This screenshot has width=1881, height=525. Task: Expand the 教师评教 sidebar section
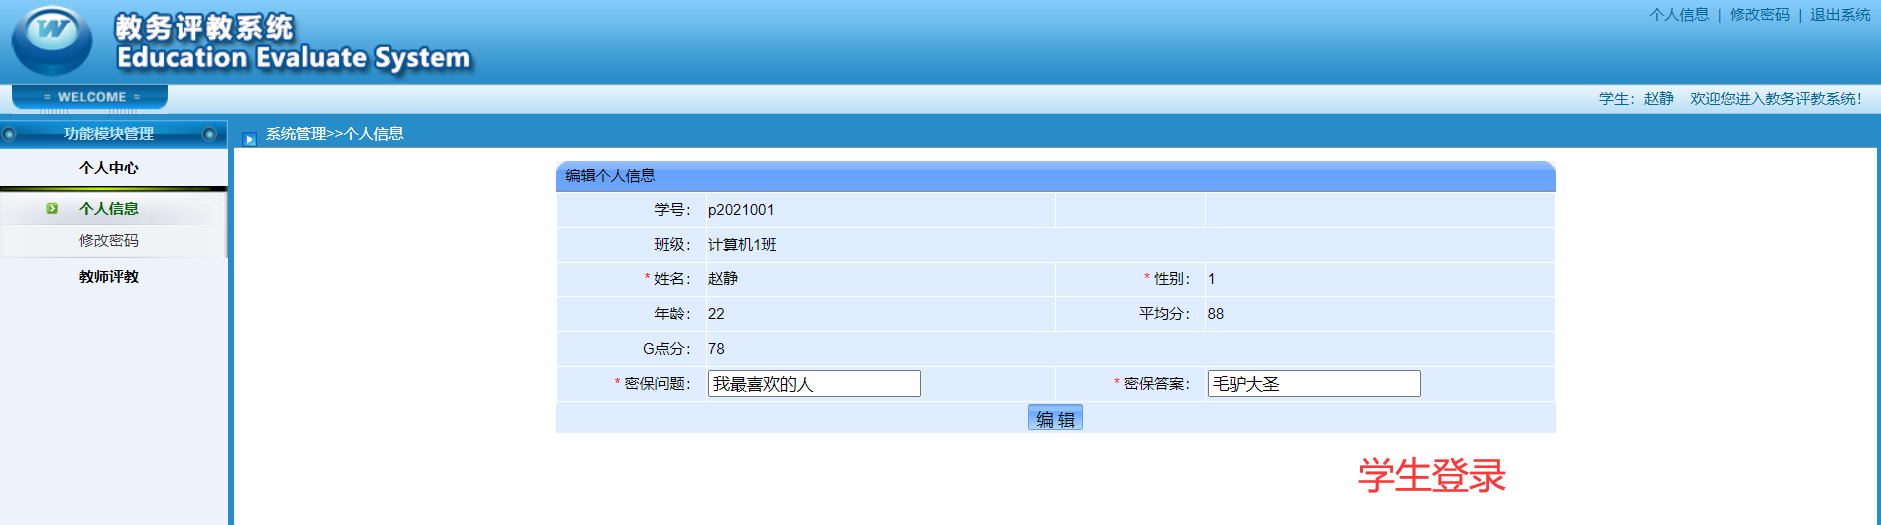click(109, 277)
